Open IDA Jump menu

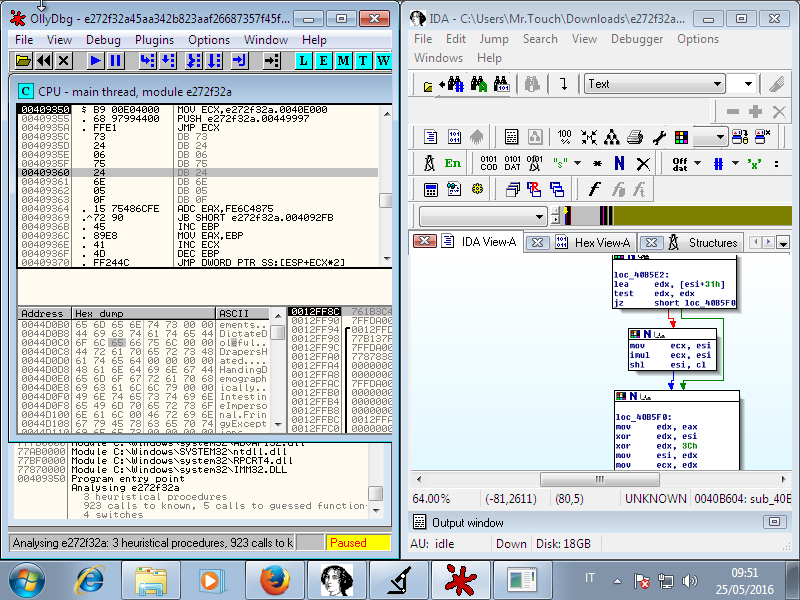click(x=494, y=39)
